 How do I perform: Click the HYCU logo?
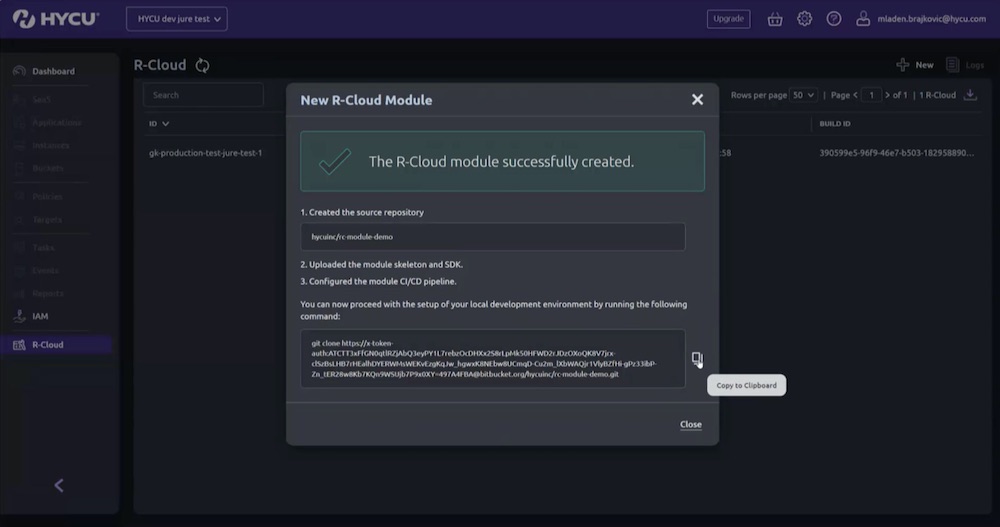point(55,19)
